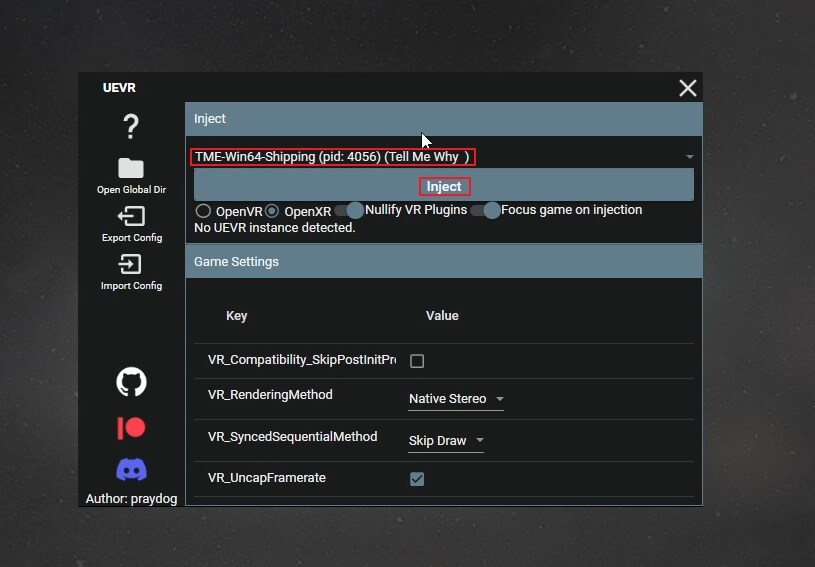Uncheck the VR_UncapFramerate checkbox
This screenshot has width=815, height=567.
pyautogui.click(x=417, y=479)
